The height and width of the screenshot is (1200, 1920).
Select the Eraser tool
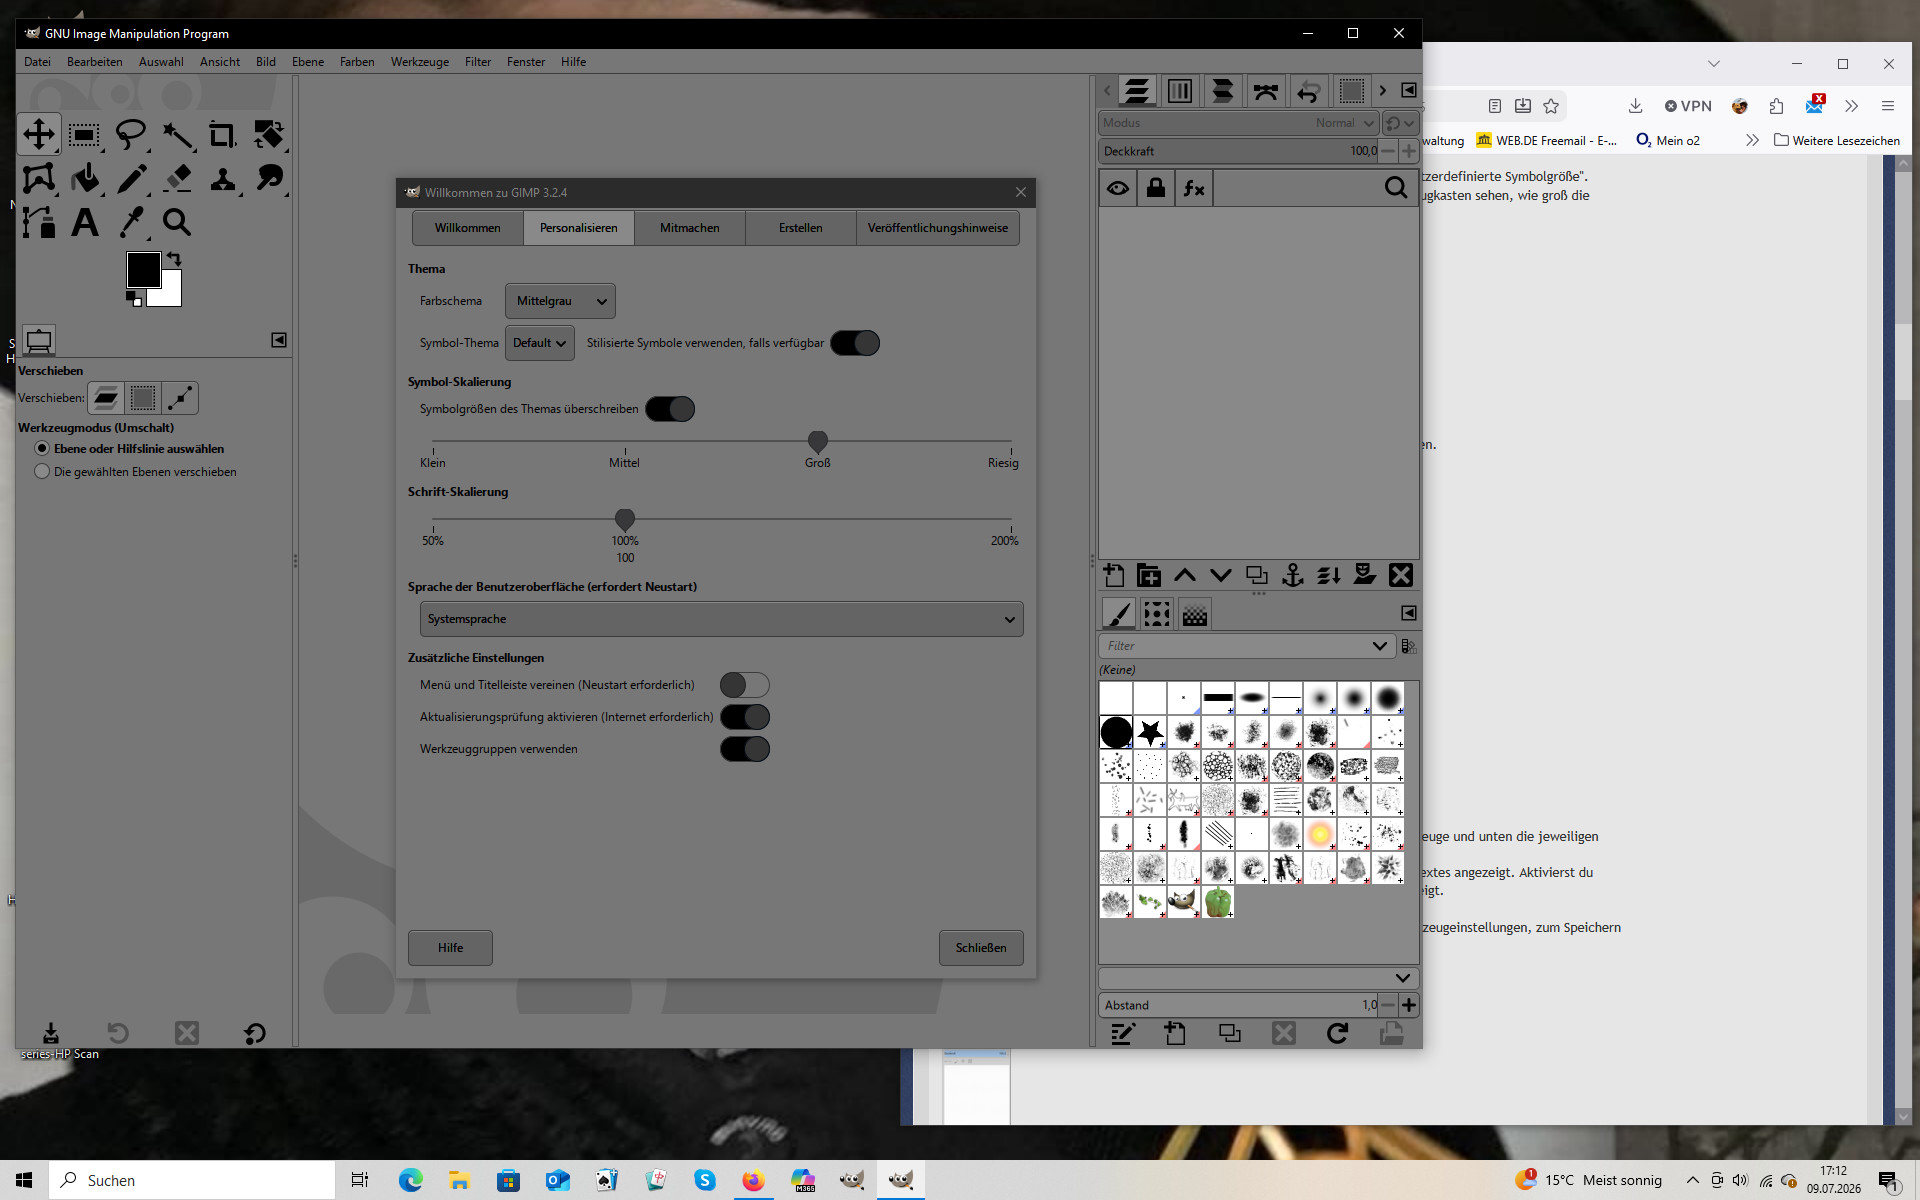(177, 178)
